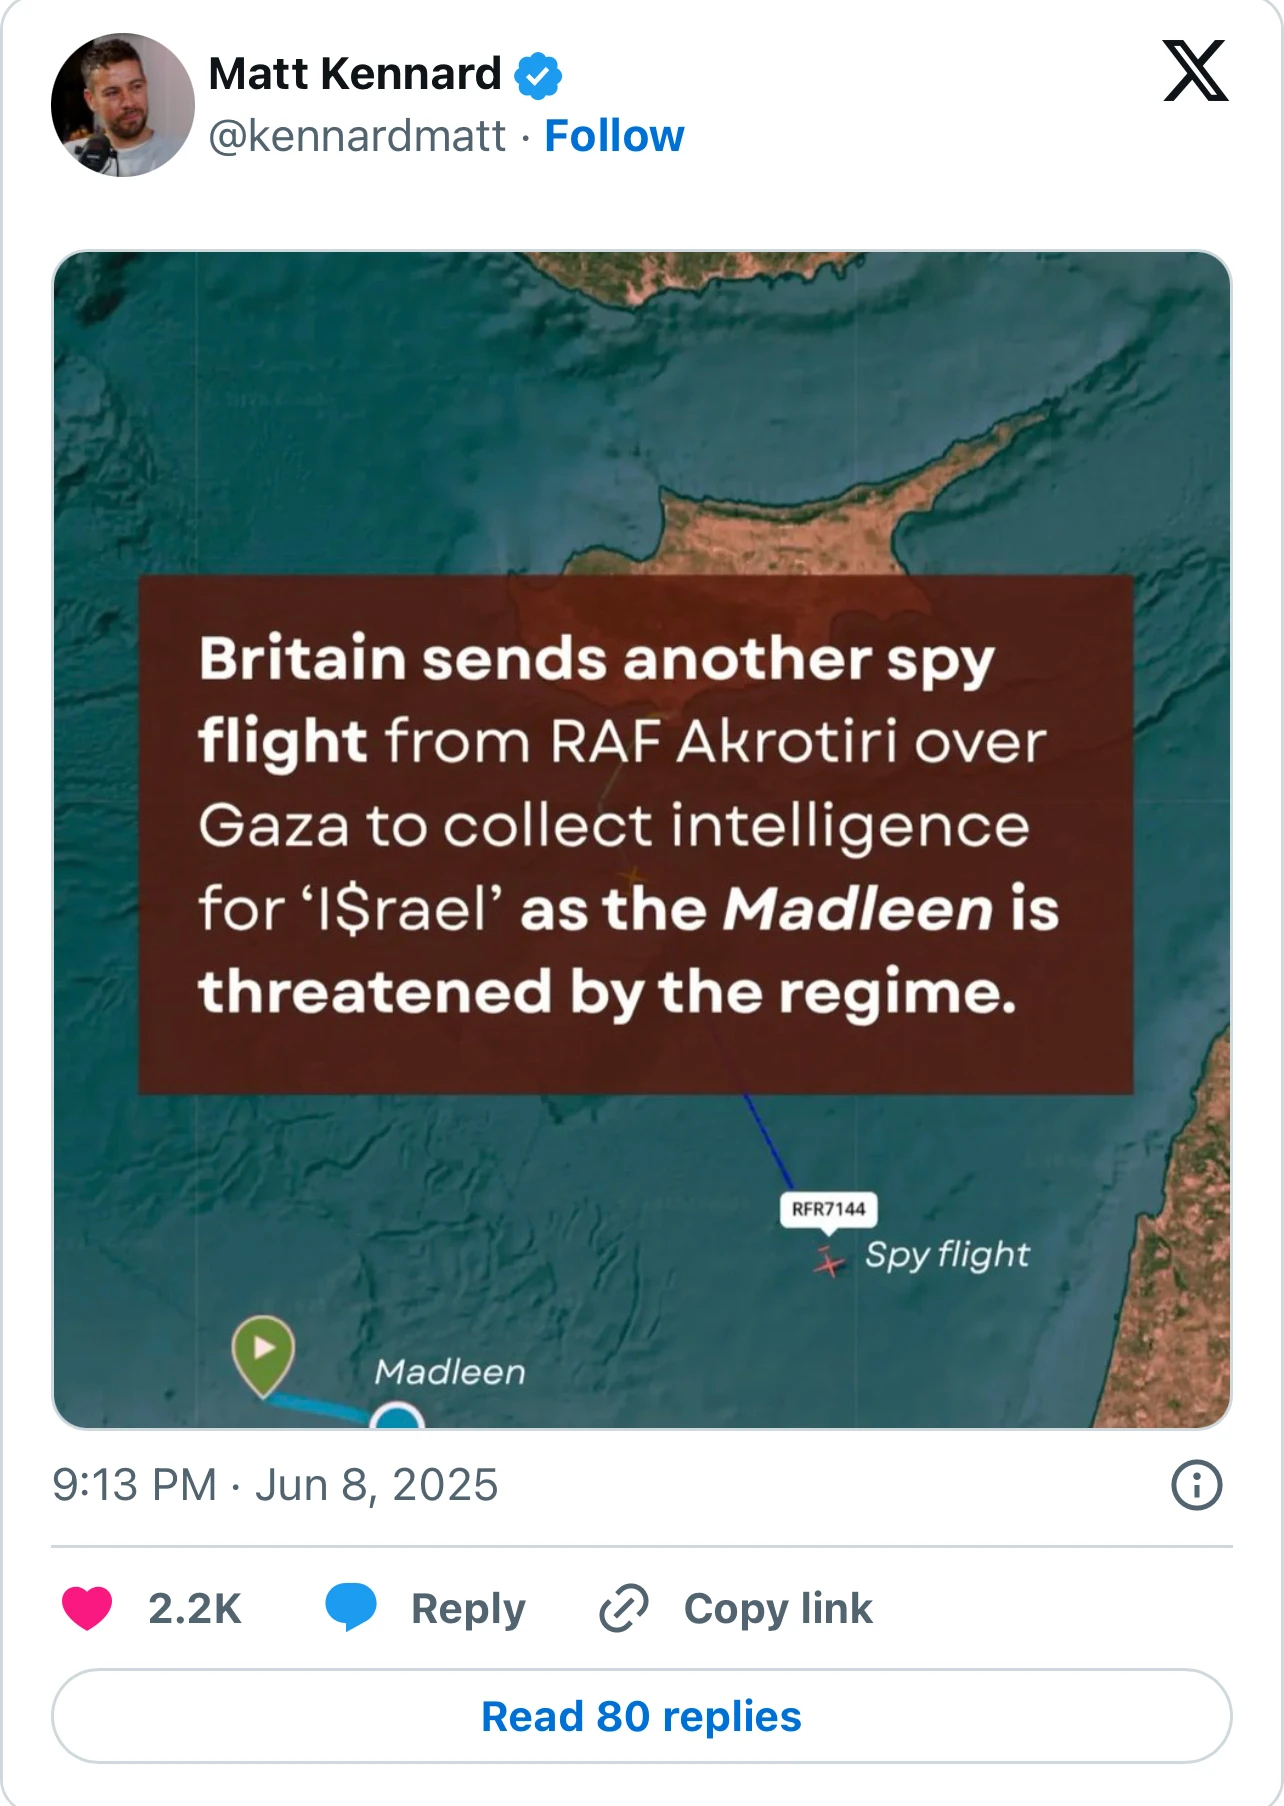Open Matt Kennard's profile avatar
This screenshot has height=1806, width=1284.
tap(123, 105)
